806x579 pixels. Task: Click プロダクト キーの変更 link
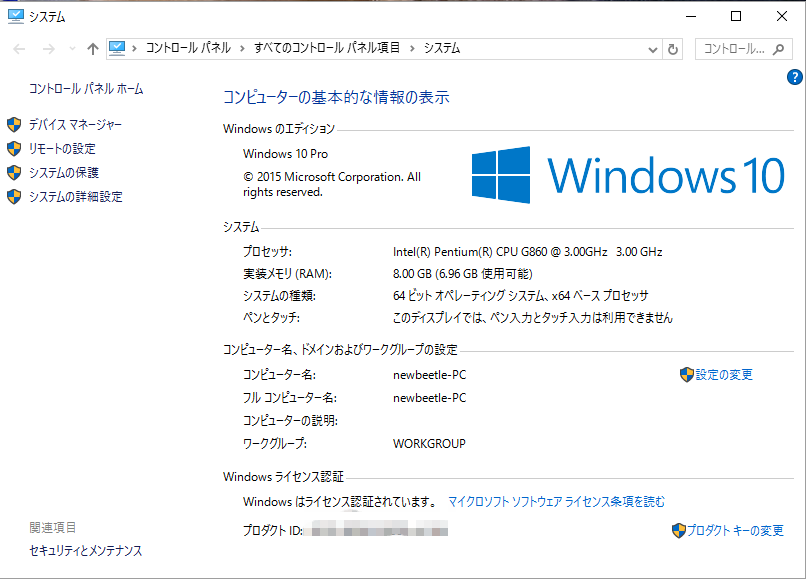pyautogui.click(x=735, y=531)
